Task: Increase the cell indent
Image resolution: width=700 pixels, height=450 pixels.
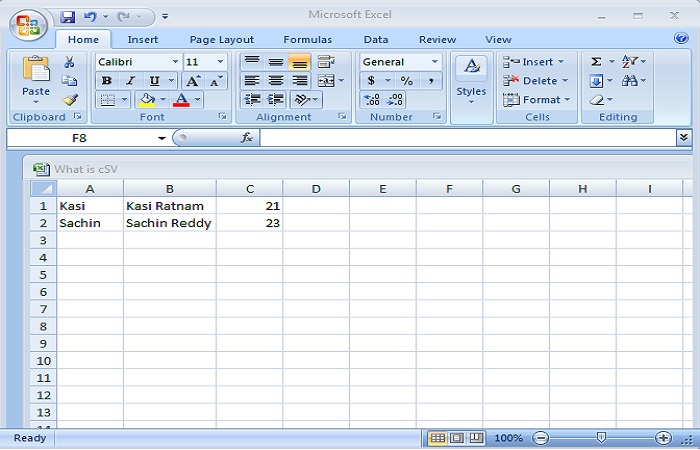Action: (276, 100)
